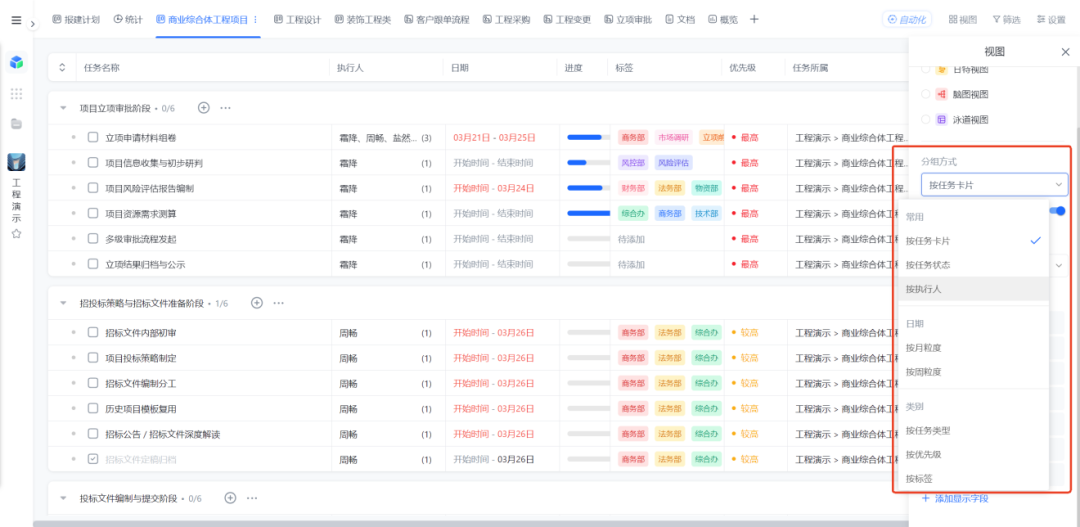Open the 分组方式 dropdown showing 按任务卡片
Image resolution: width=1080 pixels, height=527 pixels.
[x=995, y=185]
